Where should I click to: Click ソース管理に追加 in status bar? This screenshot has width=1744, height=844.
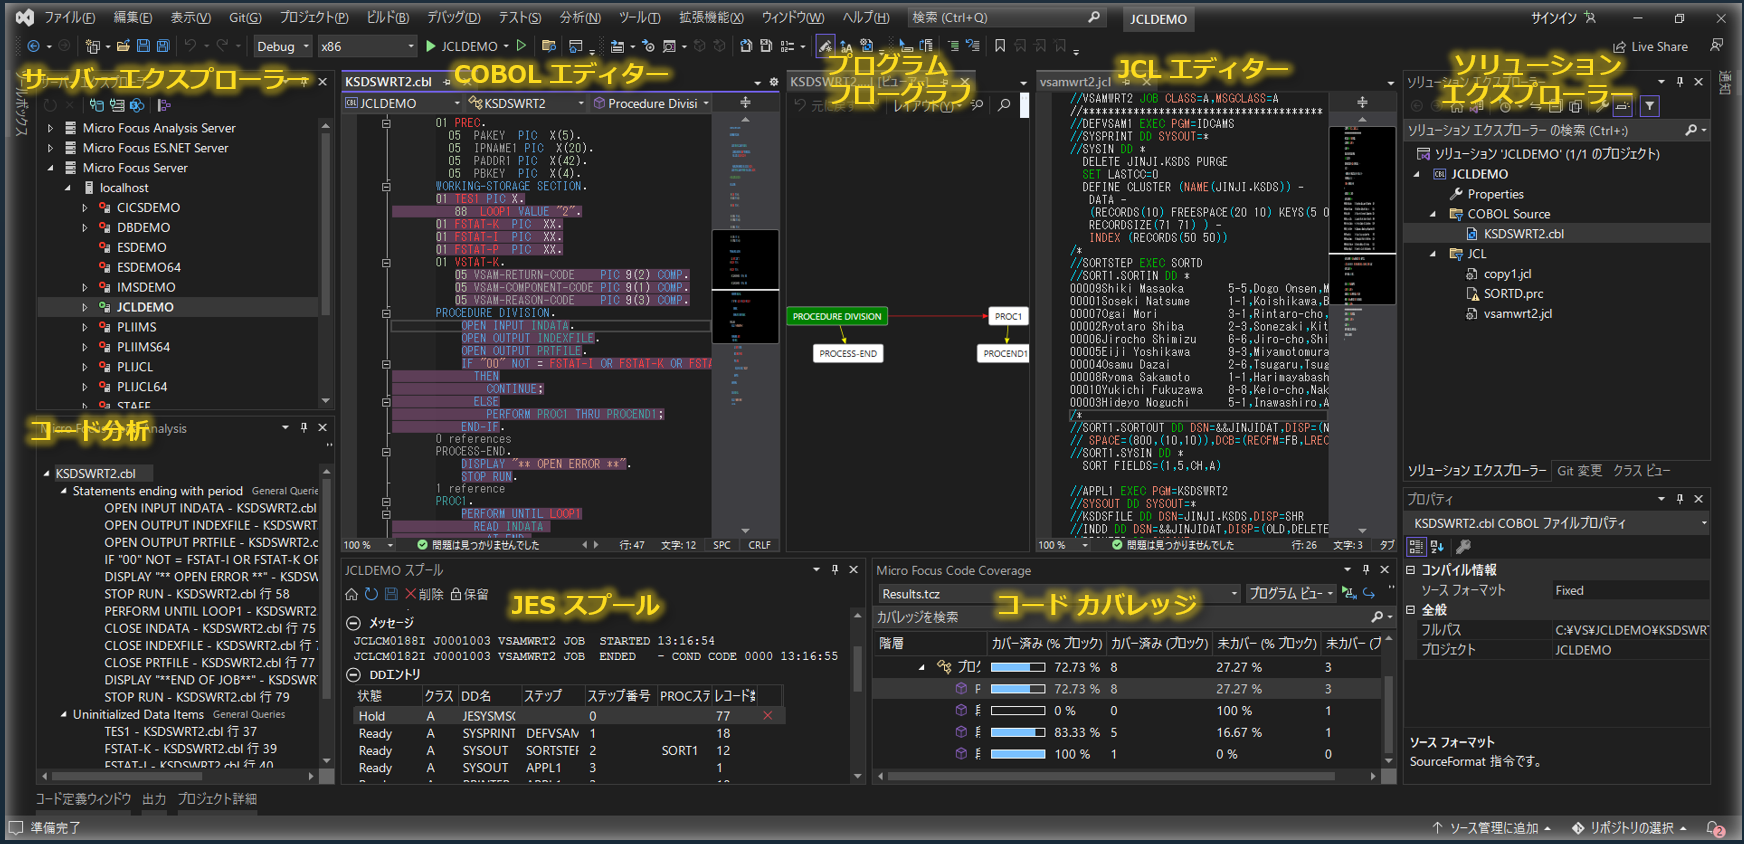pos(1491,828)
